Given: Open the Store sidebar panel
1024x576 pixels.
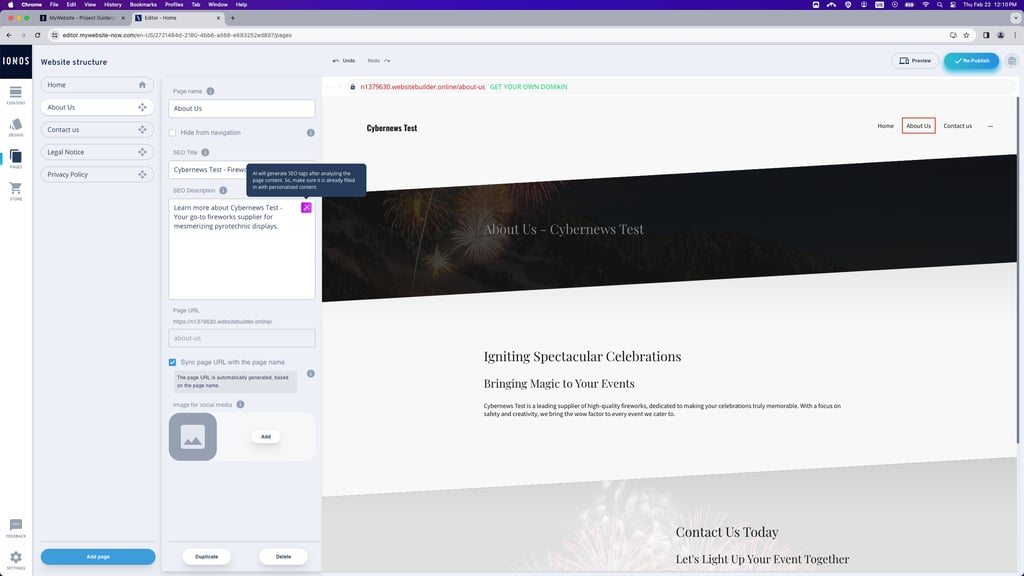Looking at the screenshot, I should click(x=16, y=191).
